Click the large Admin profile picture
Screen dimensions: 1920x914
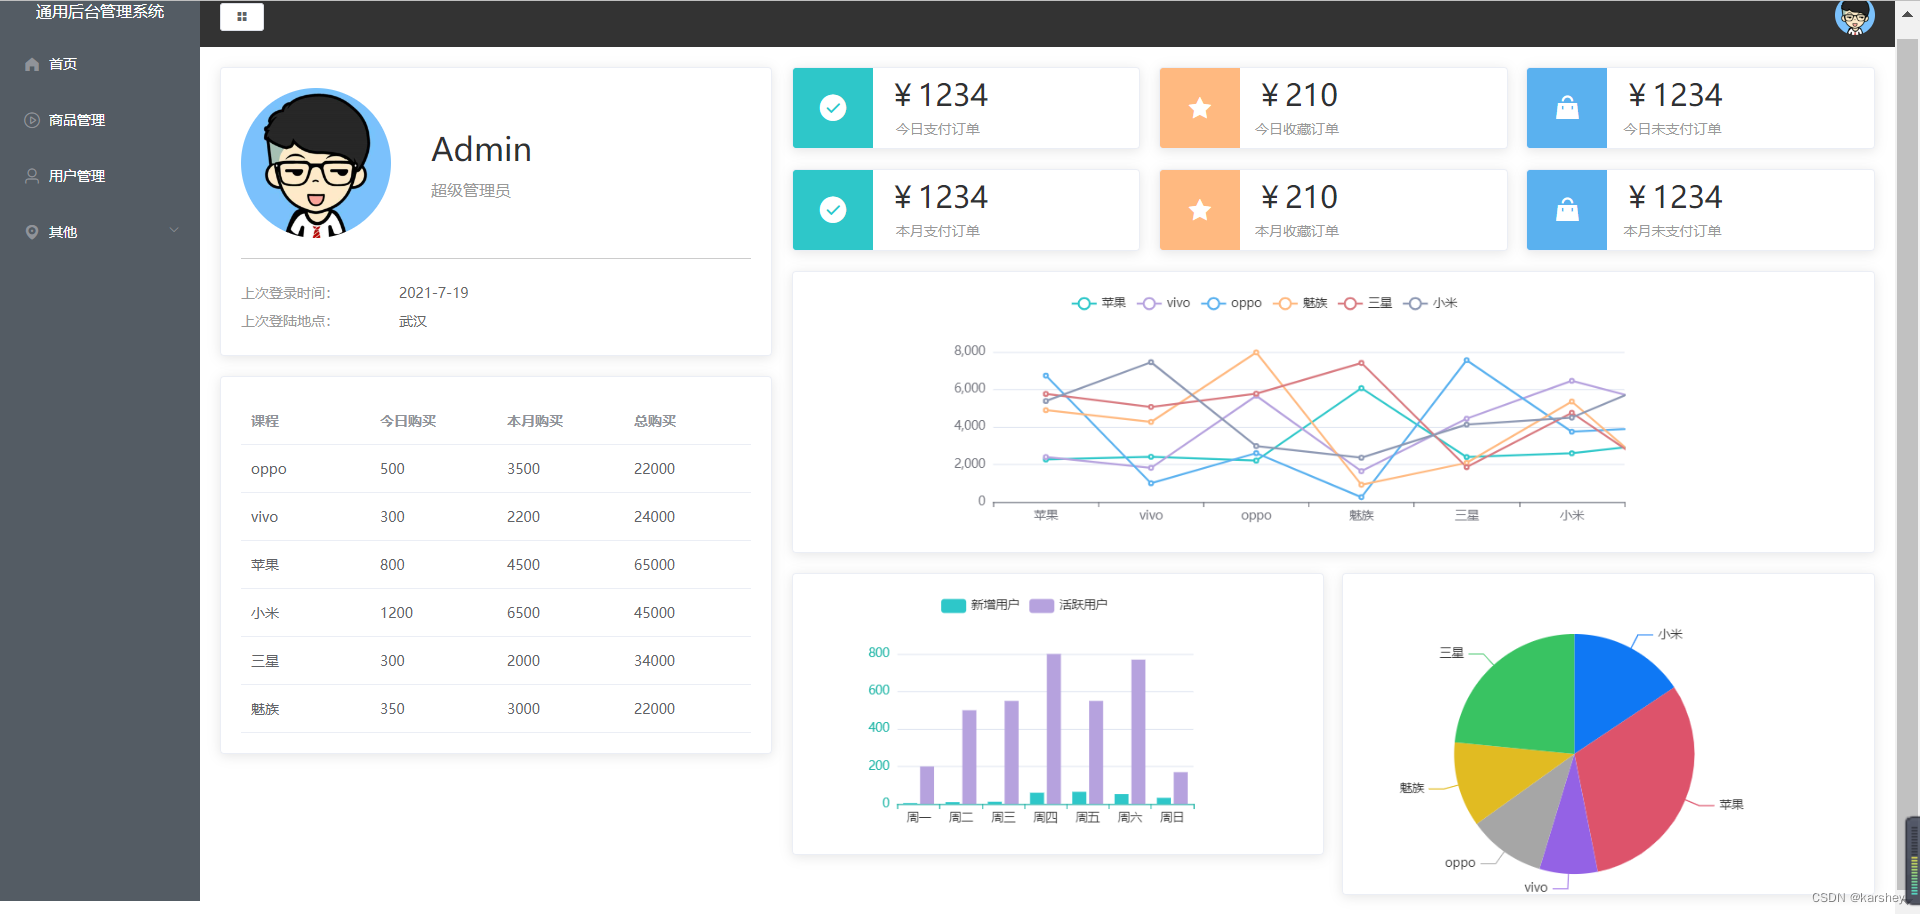316,163
